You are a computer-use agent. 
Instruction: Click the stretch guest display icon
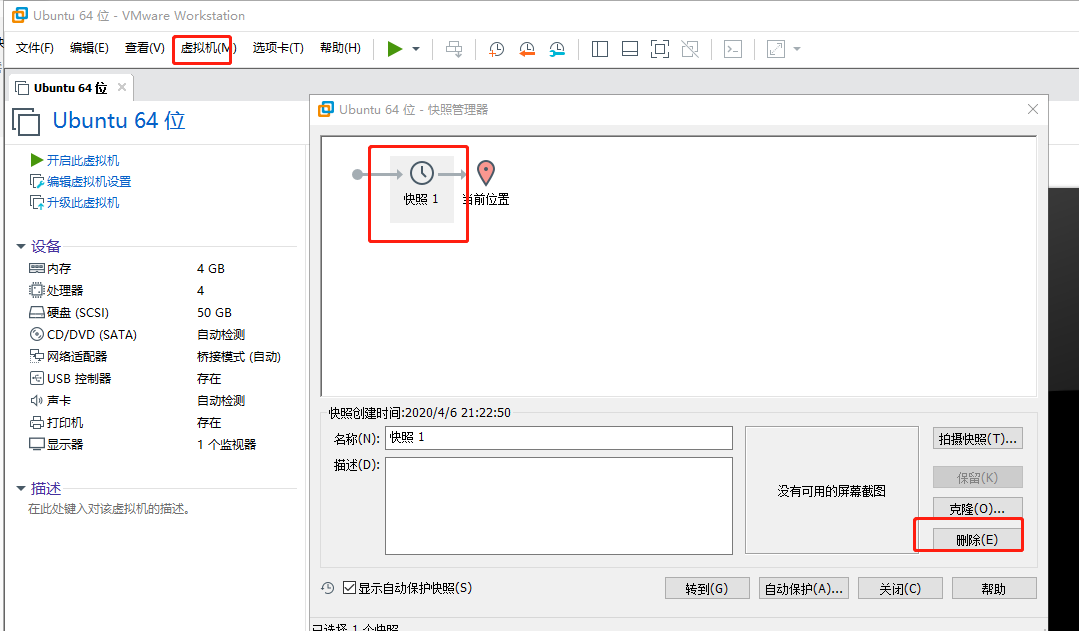click(x=776, y=49)
